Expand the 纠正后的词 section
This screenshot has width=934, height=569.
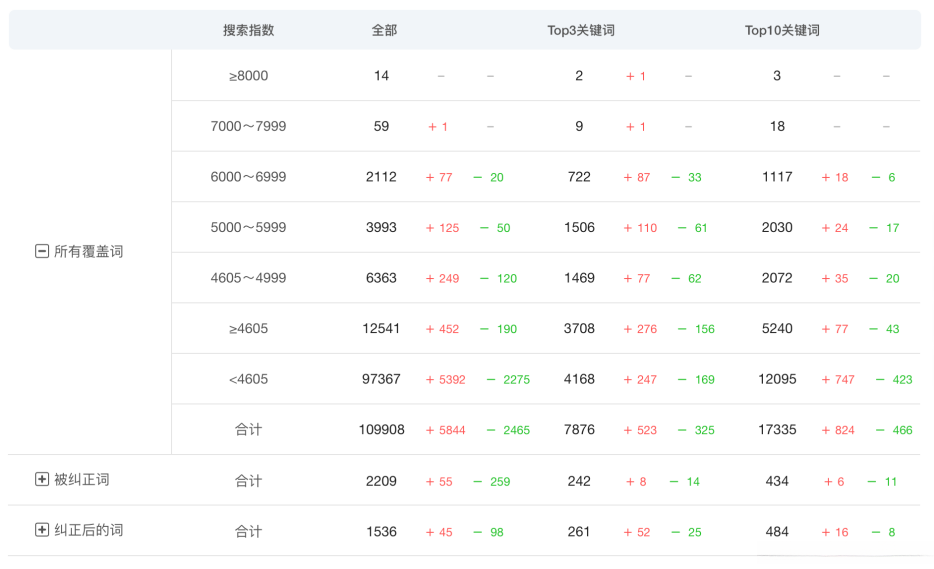(42, 530)
